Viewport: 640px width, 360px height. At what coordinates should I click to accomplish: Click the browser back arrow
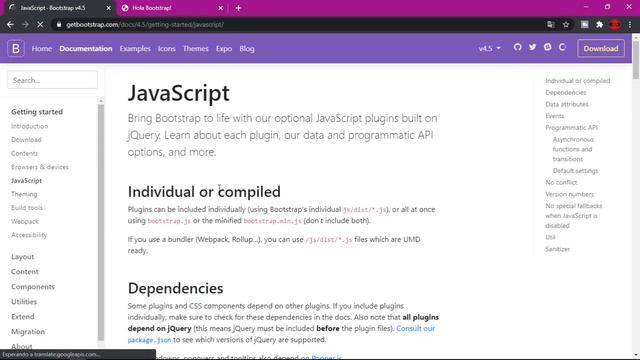pos(10,24)
